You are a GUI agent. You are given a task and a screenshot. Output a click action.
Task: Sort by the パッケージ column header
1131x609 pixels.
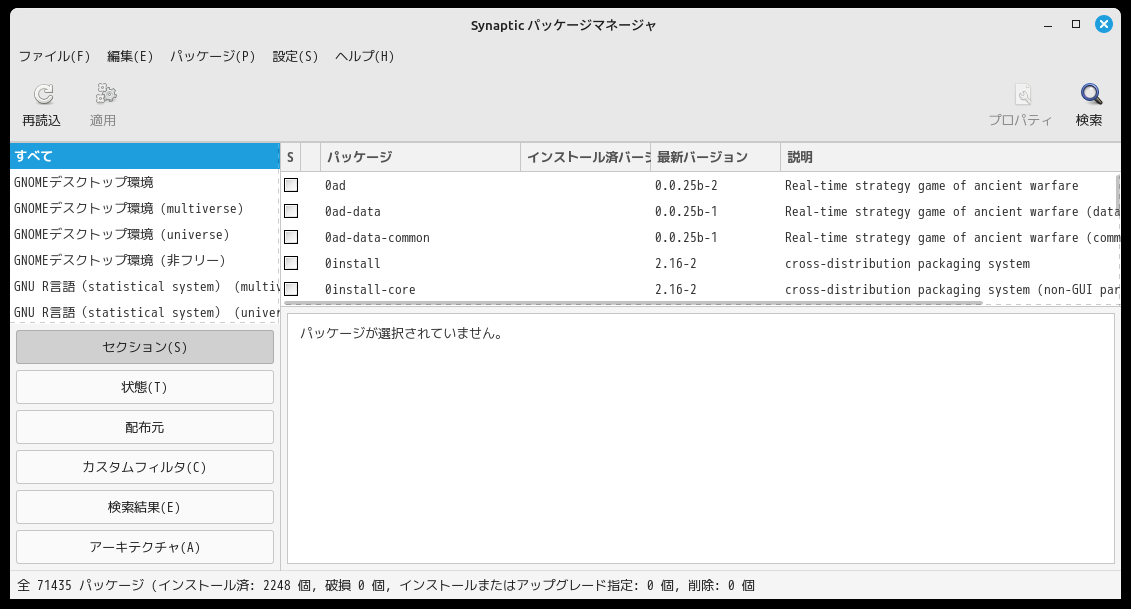pos(420,157)
